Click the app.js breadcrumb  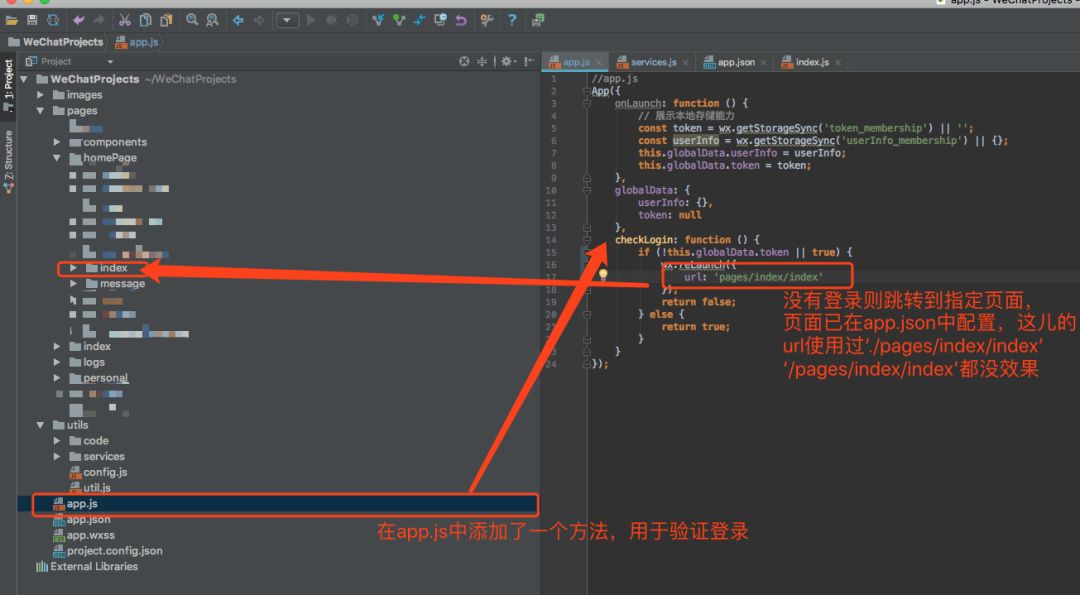(x=137, y=42)
